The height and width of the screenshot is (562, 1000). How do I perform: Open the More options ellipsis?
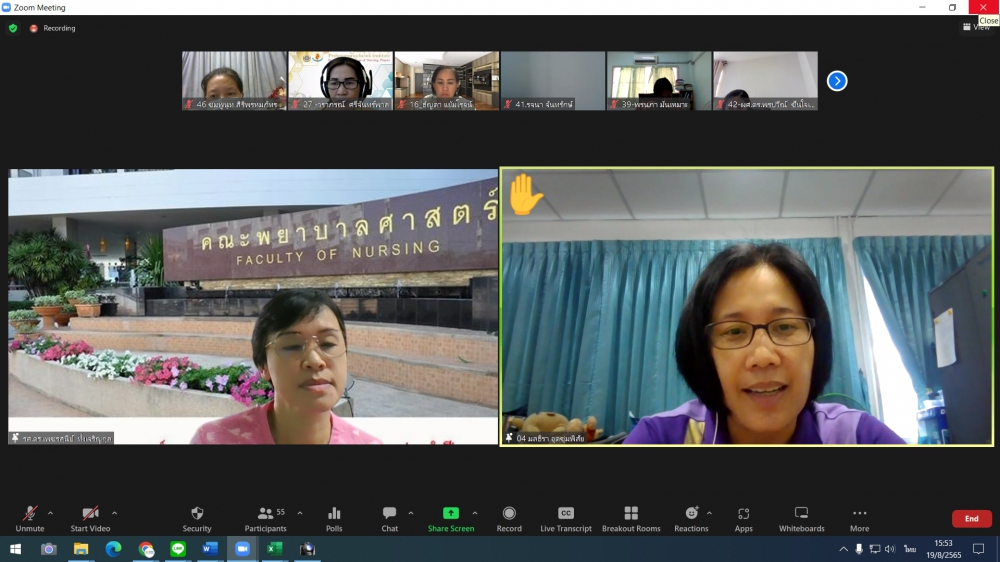point(859,513)
